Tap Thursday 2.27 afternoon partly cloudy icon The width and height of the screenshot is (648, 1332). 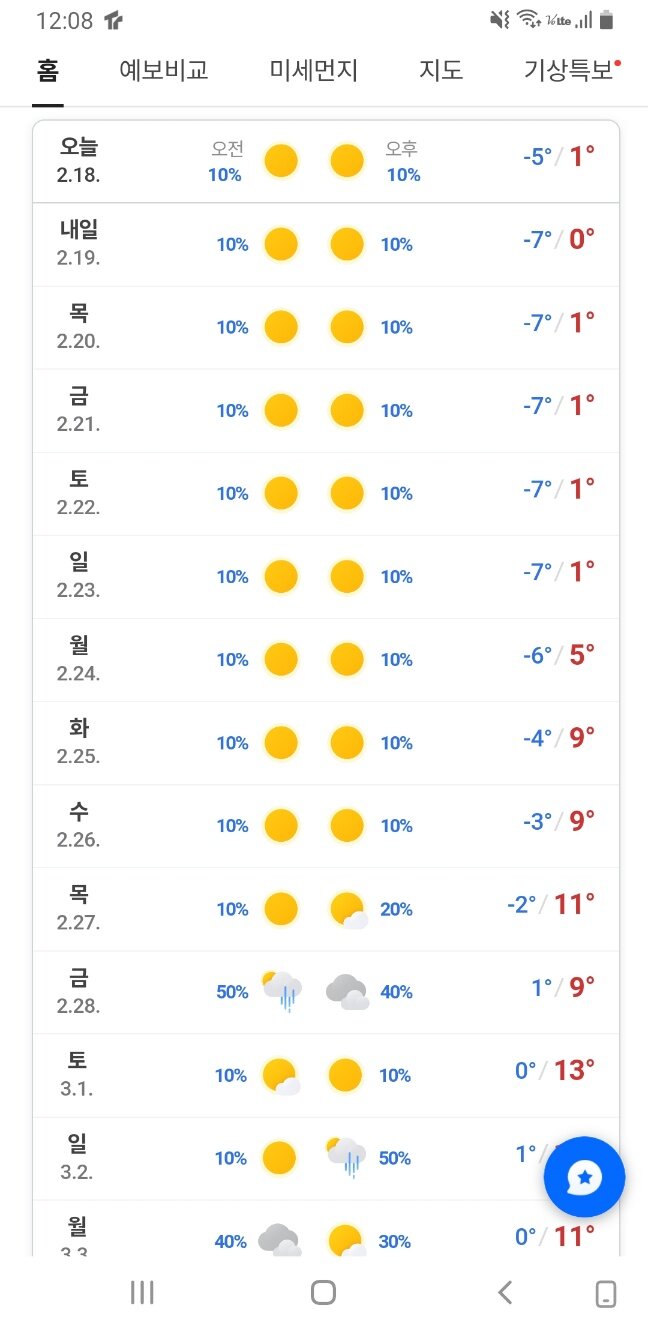(348, 909)
